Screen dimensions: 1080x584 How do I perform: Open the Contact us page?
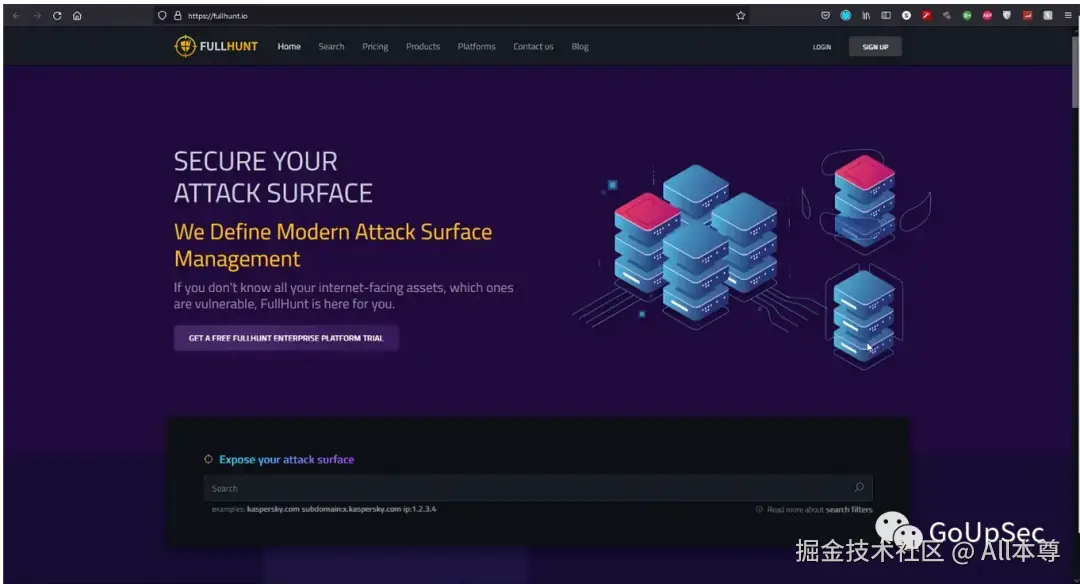point(533,47)
